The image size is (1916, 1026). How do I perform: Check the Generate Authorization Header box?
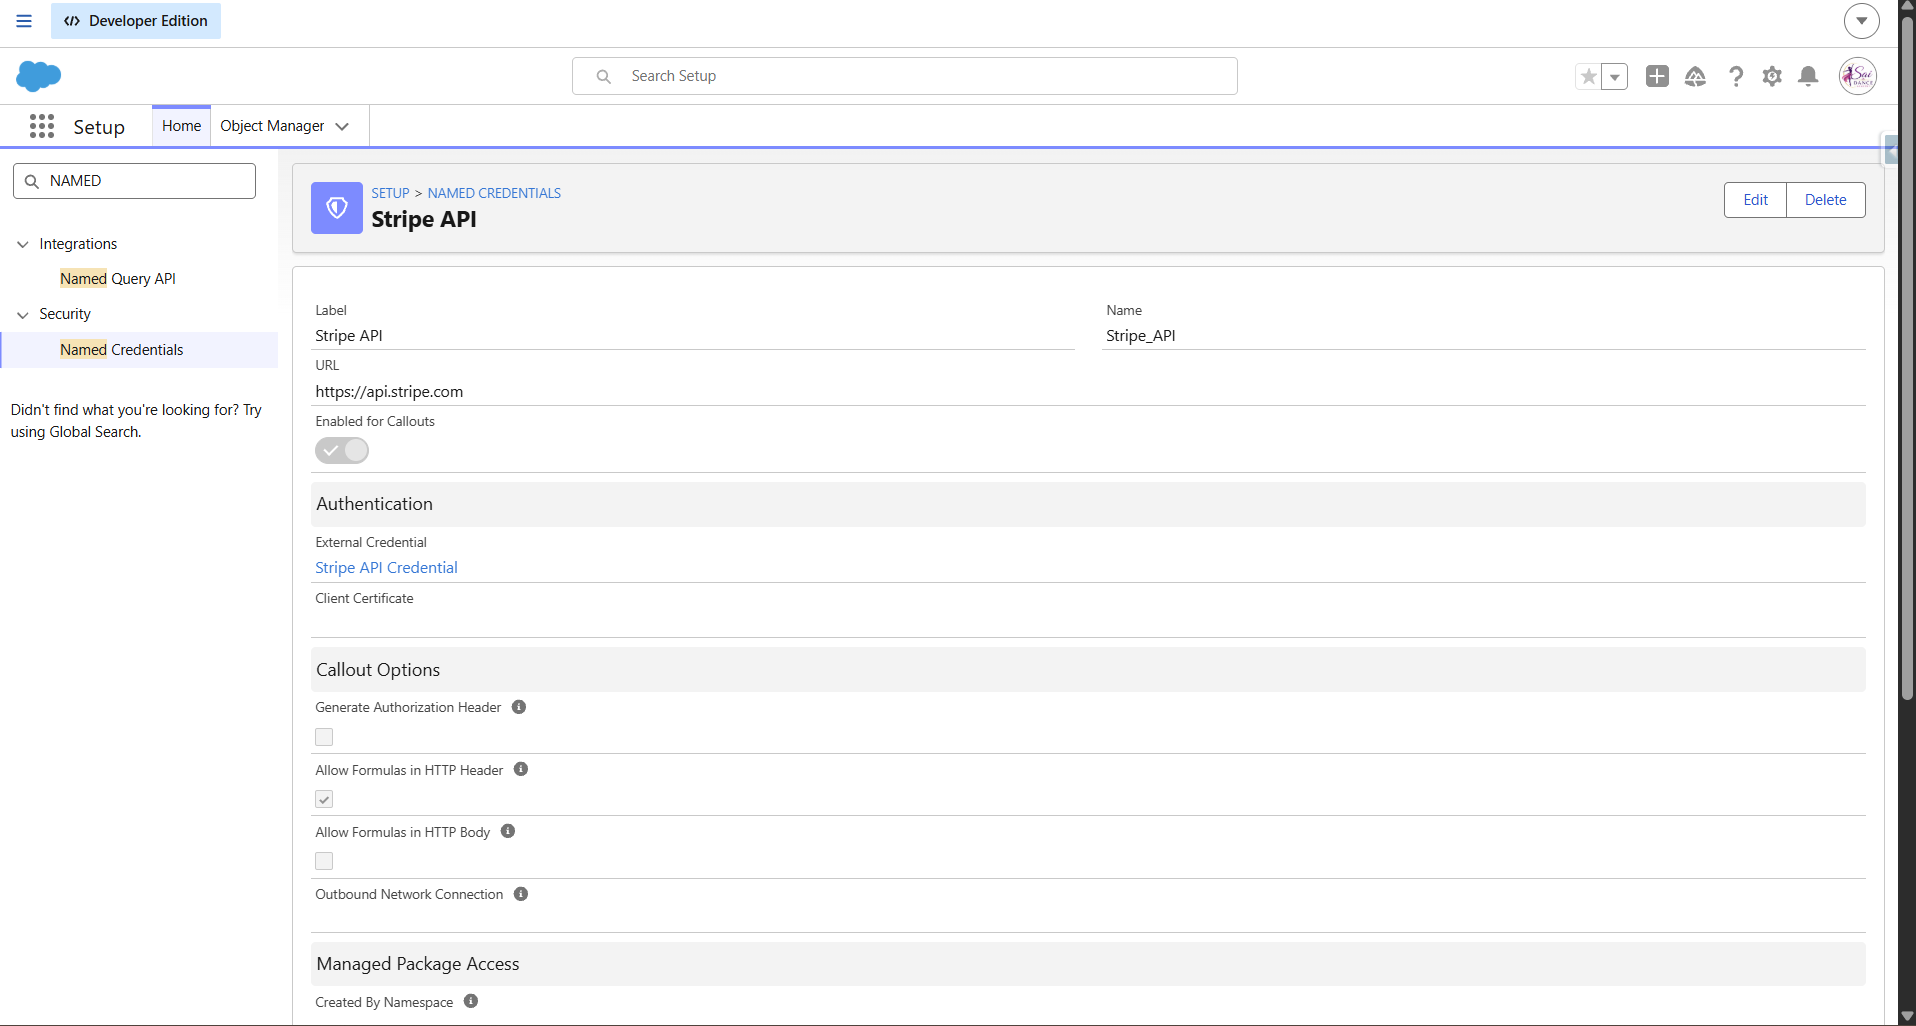click(x=324, y=737)
